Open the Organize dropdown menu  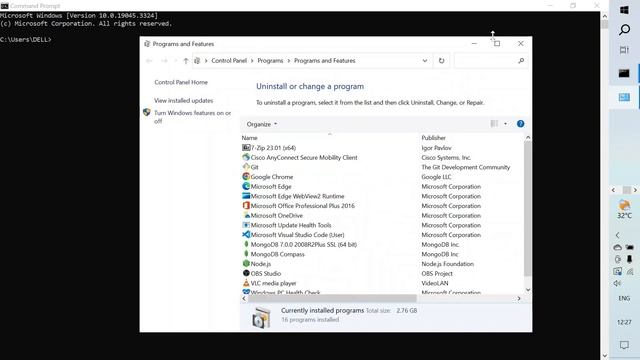click(262, 124)
